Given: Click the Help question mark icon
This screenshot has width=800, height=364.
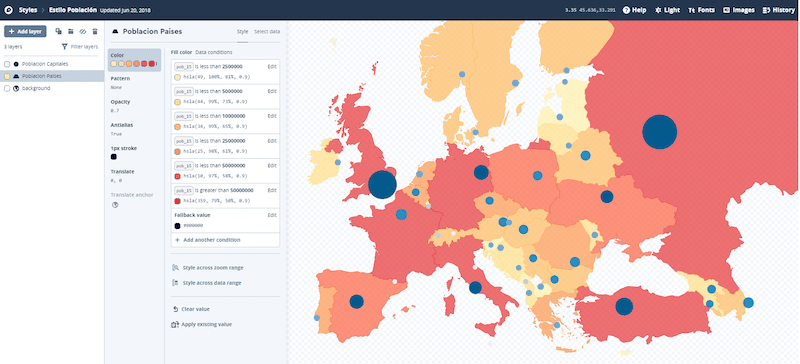Looking at the screenshot, I should point(626,10).
